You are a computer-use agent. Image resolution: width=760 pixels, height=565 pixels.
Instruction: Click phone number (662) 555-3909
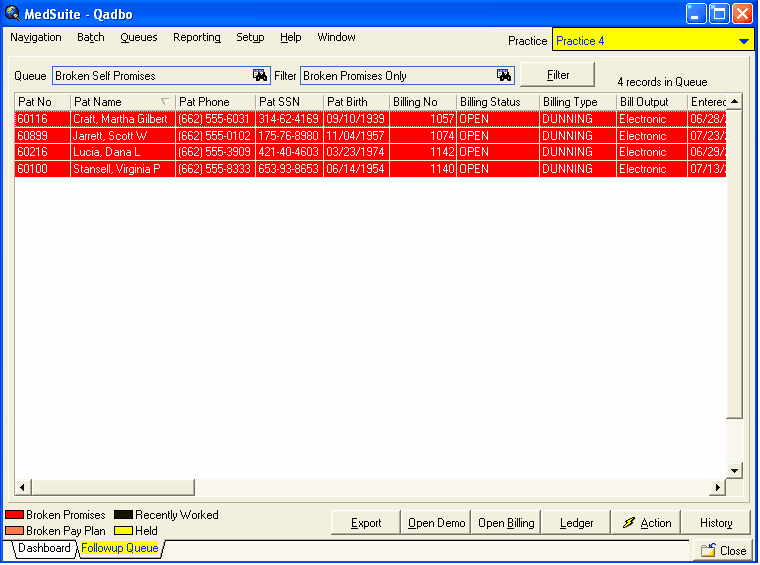[214, 152]
